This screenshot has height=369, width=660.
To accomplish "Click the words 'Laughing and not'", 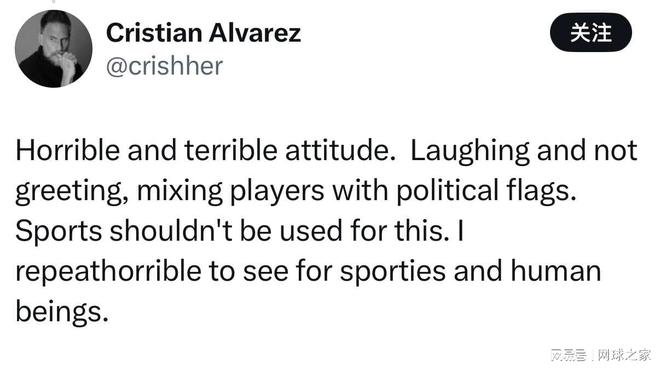I will click(524, 151).
